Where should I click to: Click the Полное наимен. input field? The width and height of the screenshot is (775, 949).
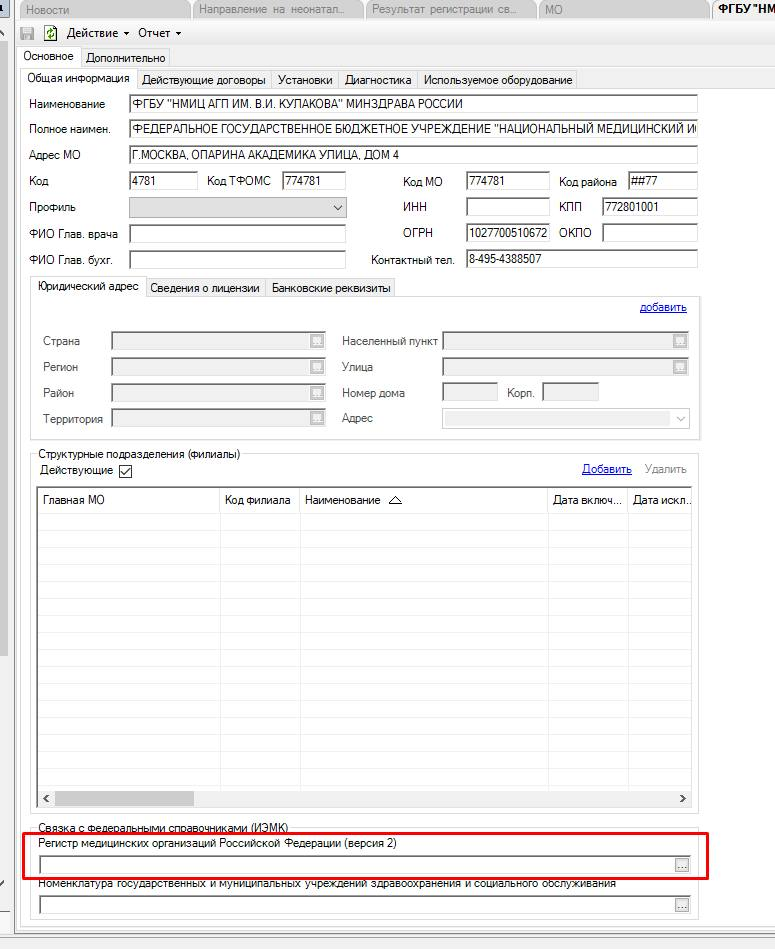click(413, 129)
